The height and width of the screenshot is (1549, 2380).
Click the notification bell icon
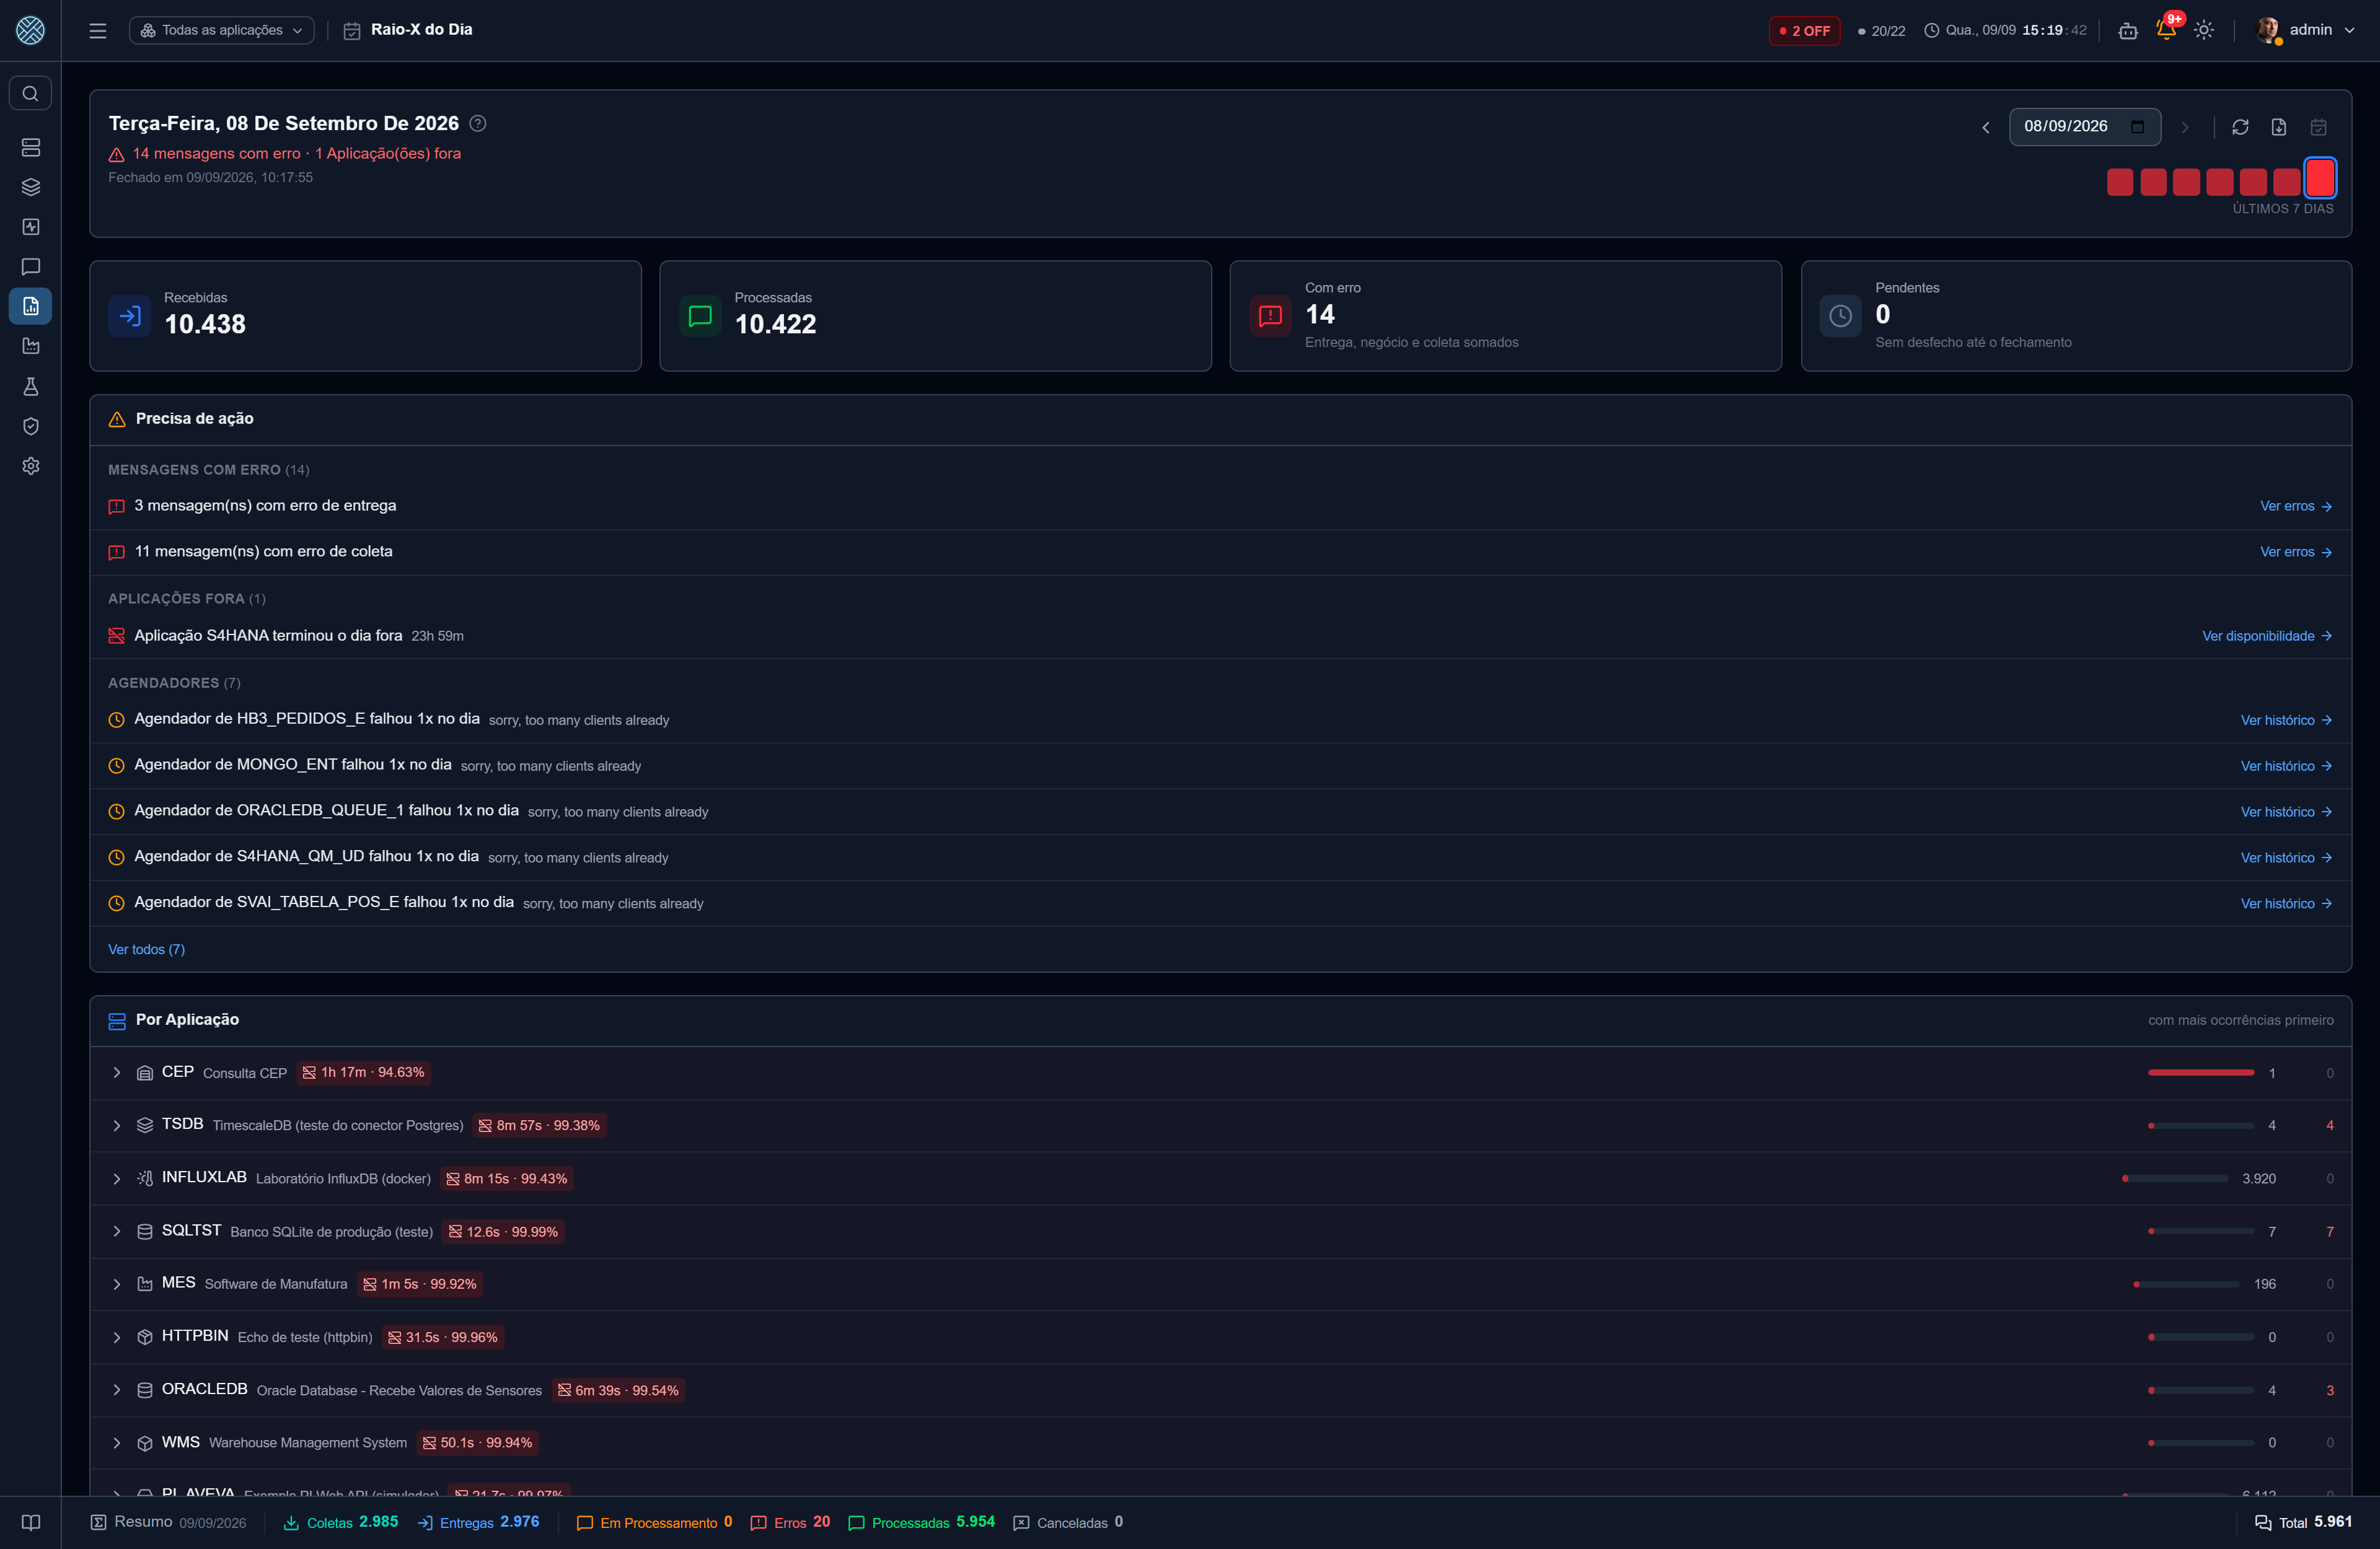[2166, 30]
